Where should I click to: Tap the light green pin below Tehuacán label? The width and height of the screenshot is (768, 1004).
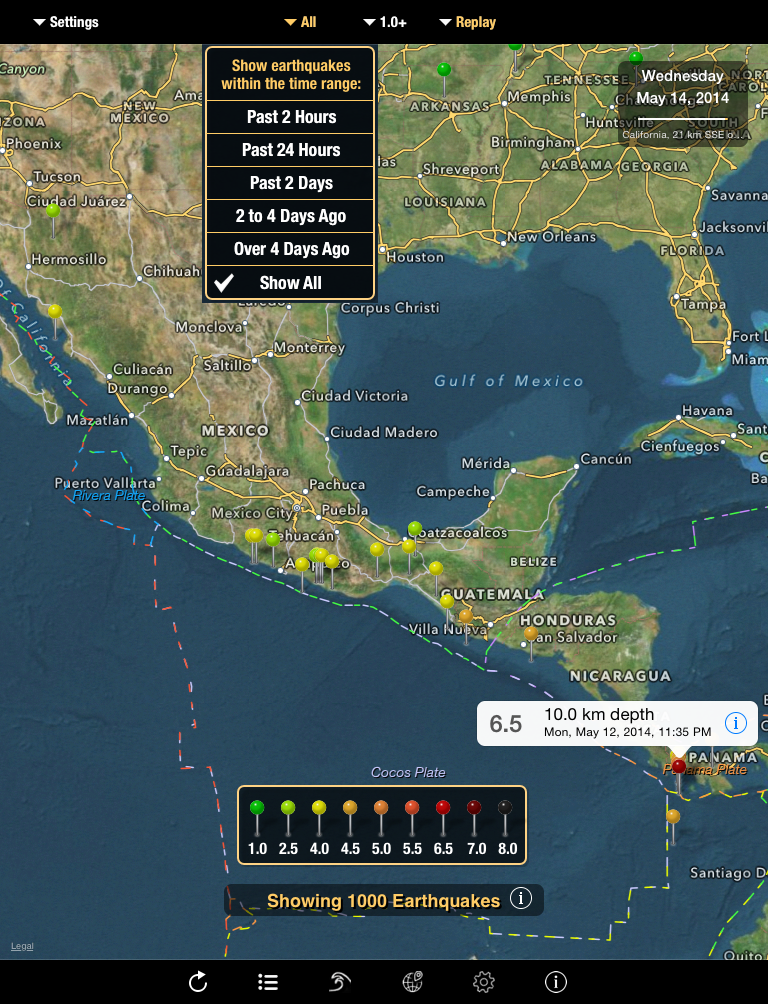[273, 540]
